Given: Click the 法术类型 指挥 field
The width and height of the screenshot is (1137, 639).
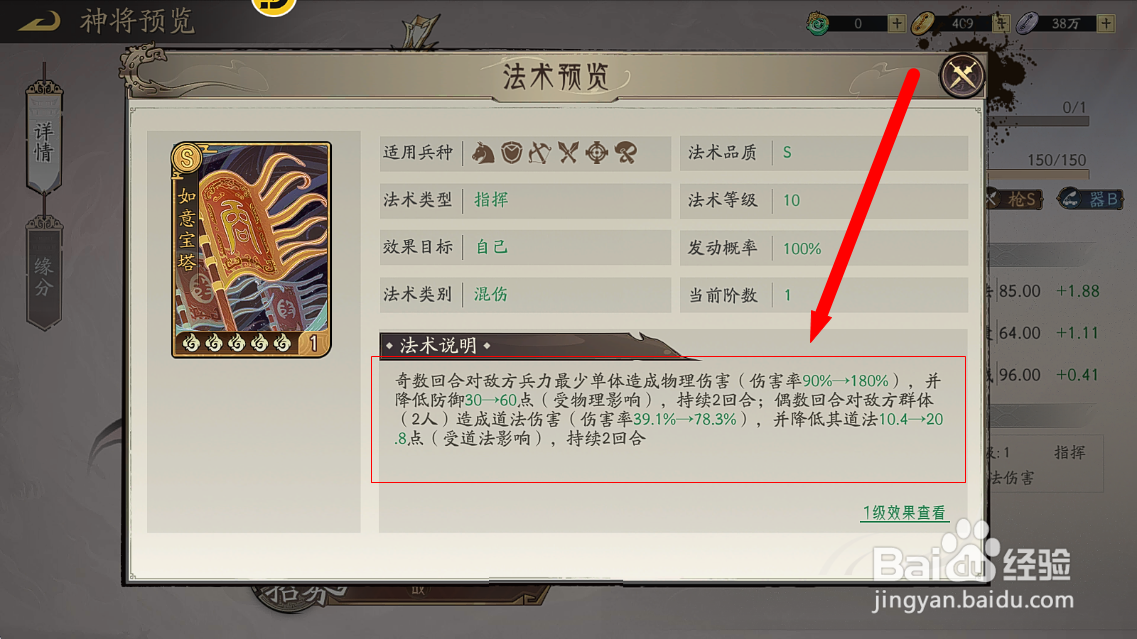Looking at the screenshot, I should [525, 200].
